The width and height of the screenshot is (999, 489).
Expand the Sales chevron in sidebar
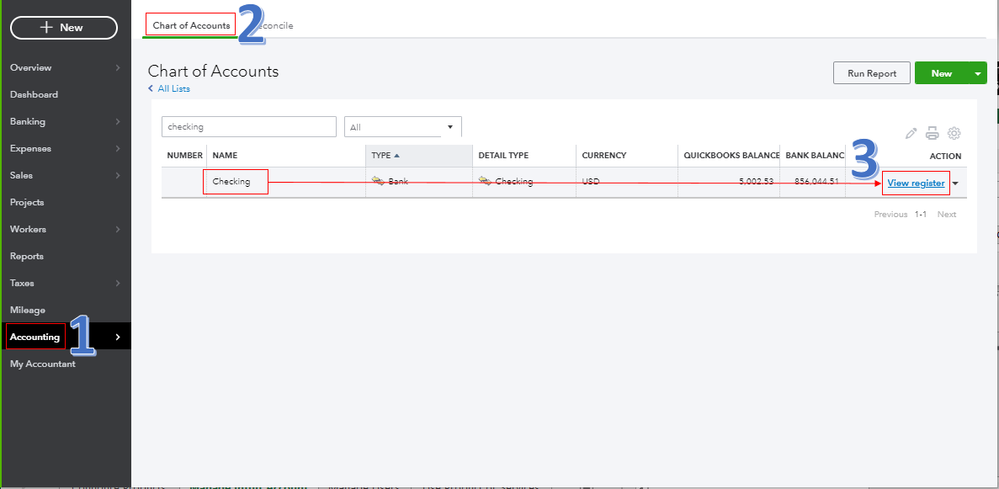coord(118,175)
